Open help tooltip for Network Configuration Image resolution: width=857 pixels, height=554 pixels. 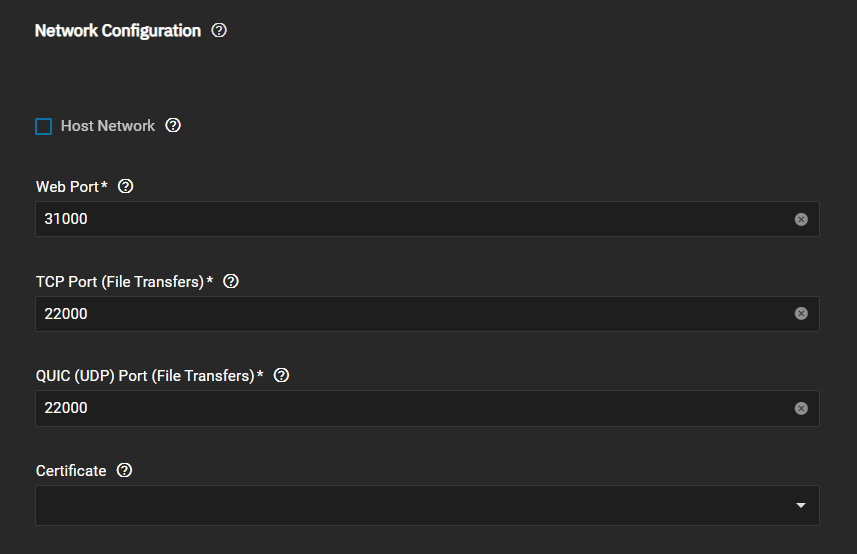219,31
